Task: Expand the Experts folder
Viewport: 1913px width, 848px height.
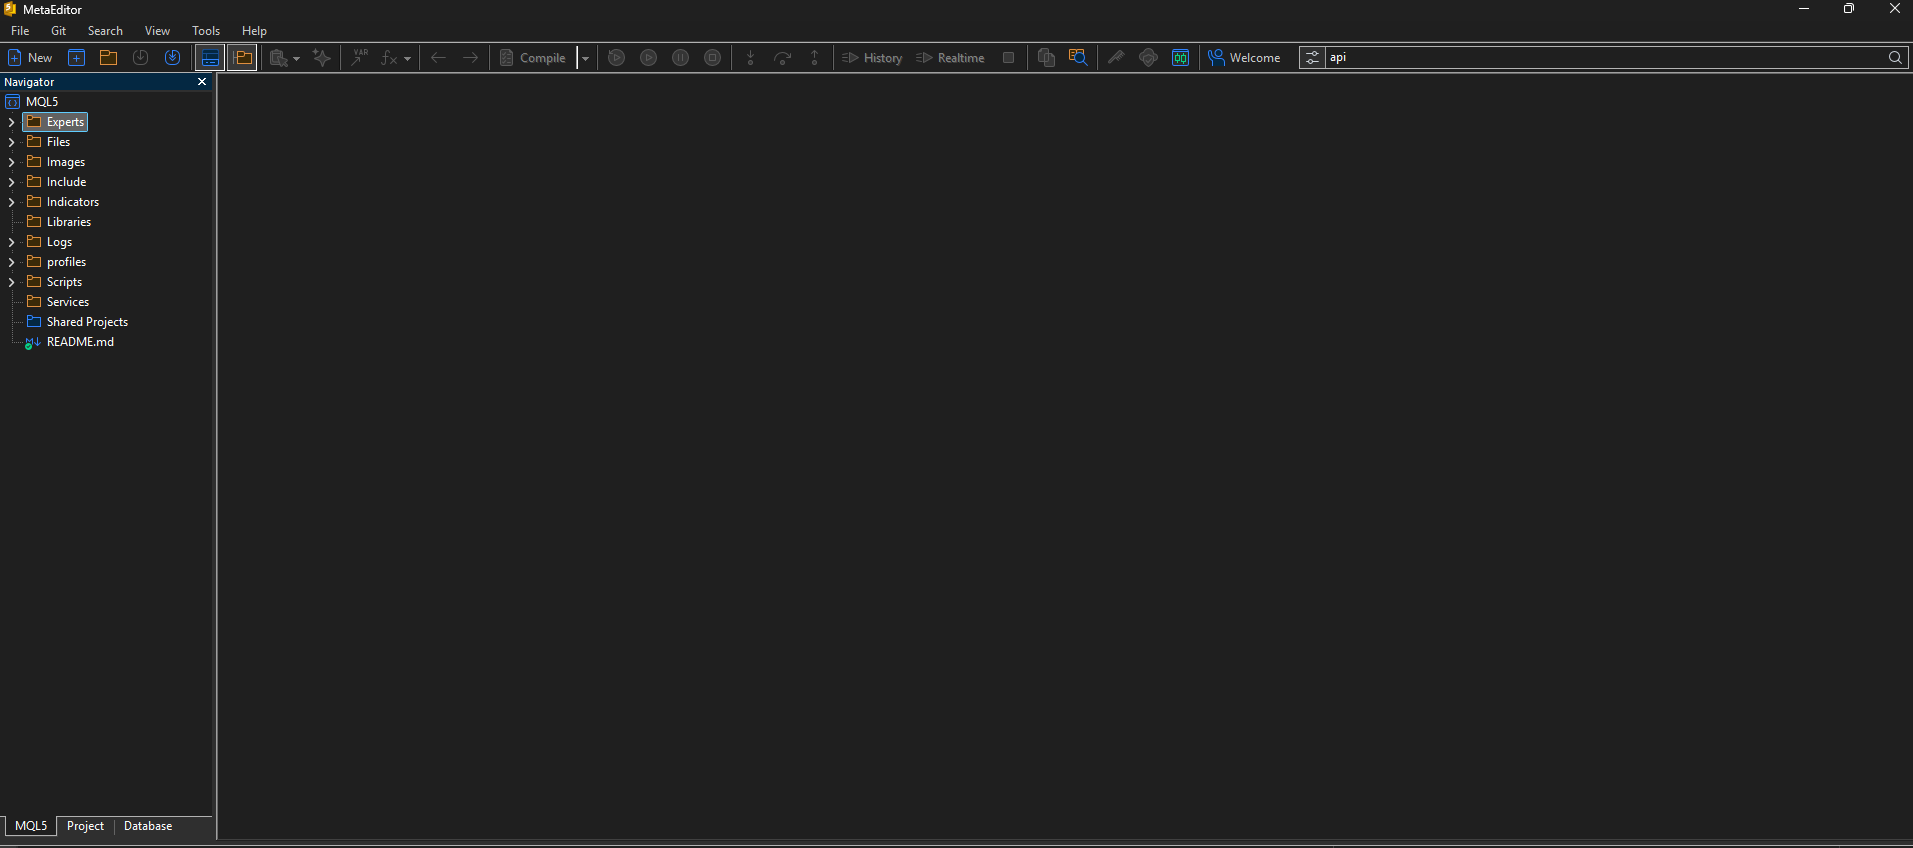Action: point(11,122)
